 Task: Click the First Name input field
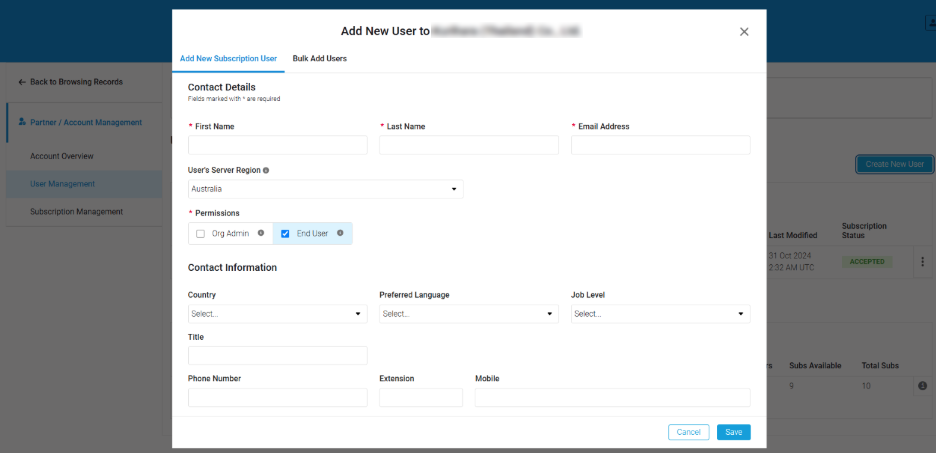(x=277, y=145)
